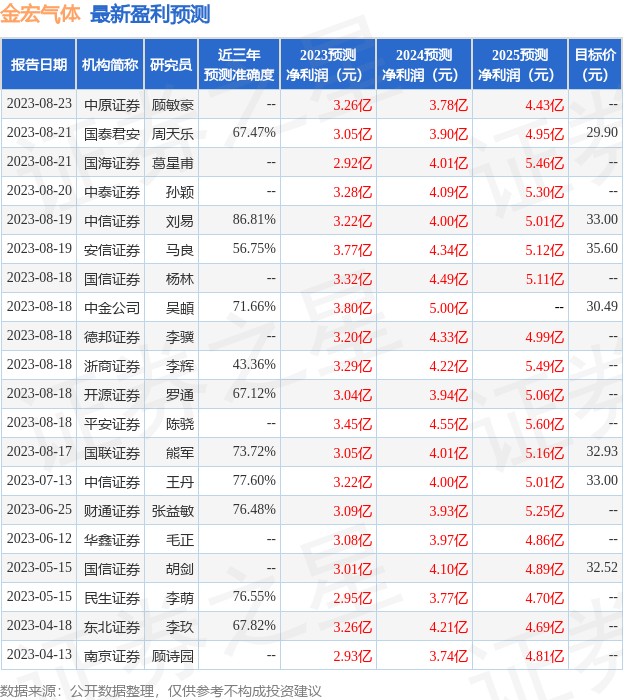
Task: Click institution 东北证券
Action: tap(112, 627)
